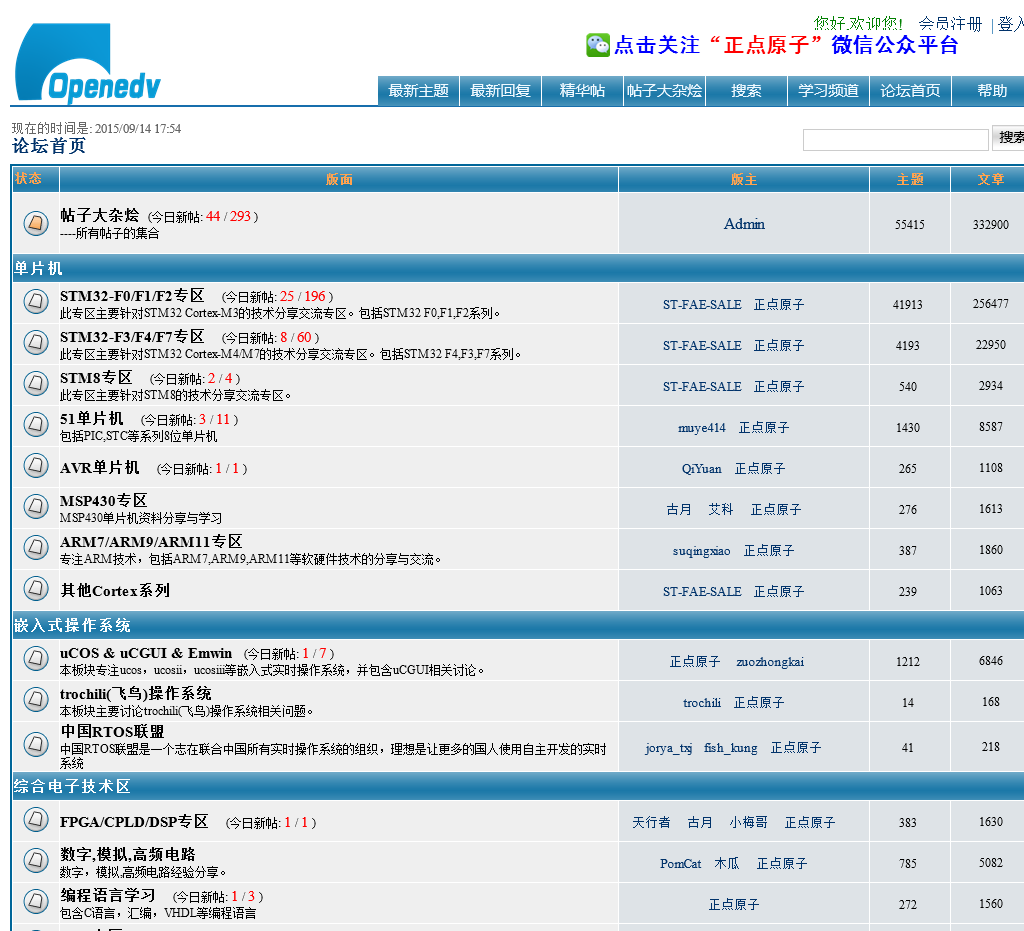Click moderator PomCat link
Screen dimensions: 1024x931
(x=680, y=864)
